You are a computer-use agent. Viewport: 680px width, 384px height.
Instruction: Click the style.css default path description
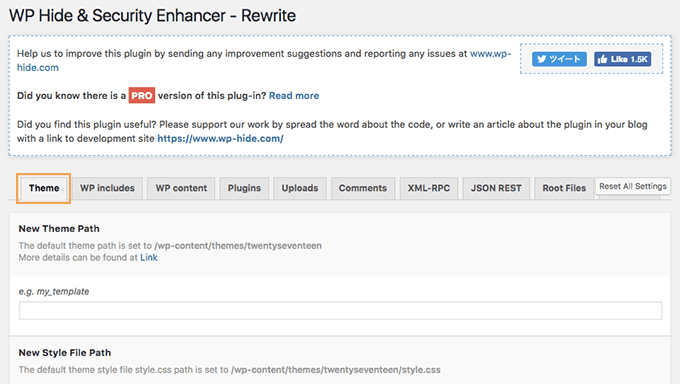(x=229, y=370)
